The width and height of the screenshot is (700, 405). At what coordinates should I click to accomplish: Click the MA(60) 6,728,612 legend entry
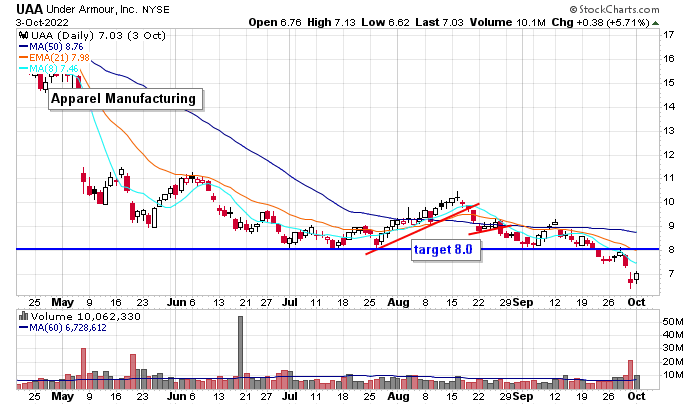(63, 328)
